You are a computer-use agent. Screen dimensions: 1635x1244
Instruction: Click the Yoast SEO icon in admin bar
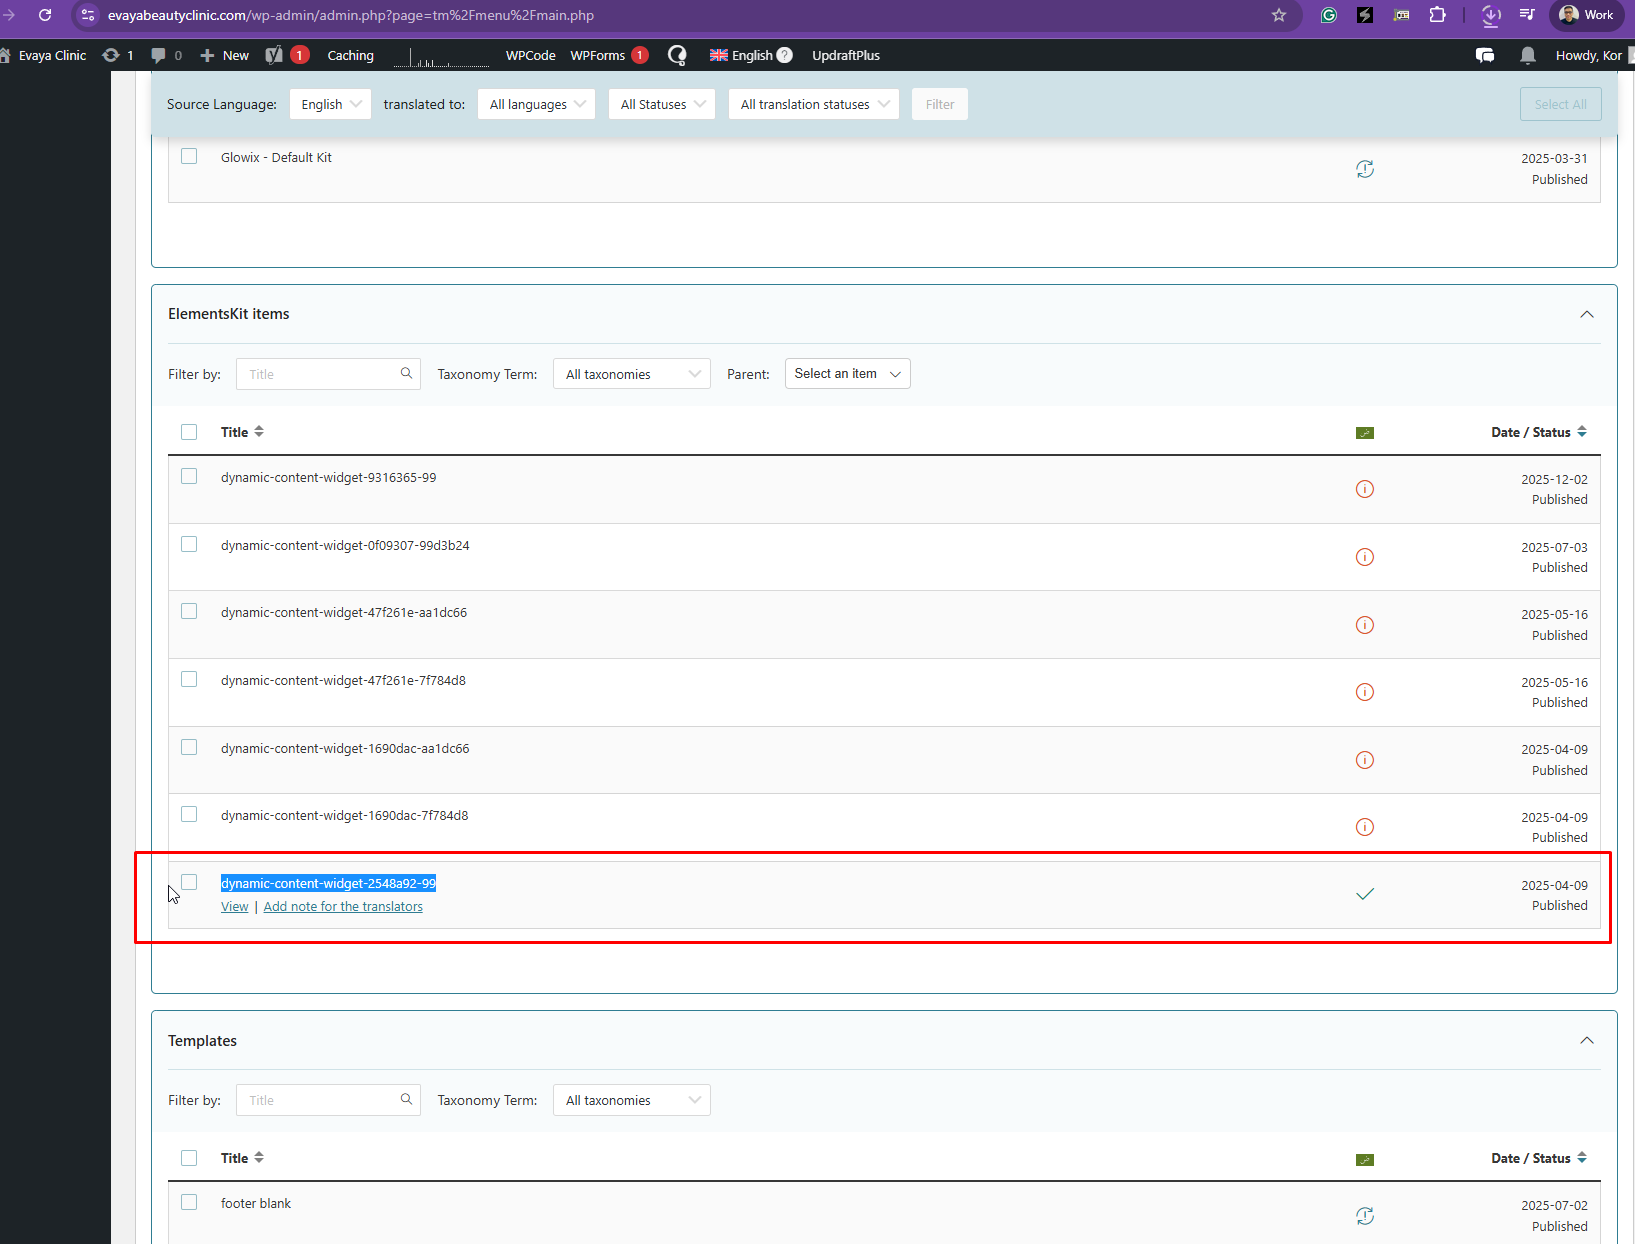(x=274, y=55)
